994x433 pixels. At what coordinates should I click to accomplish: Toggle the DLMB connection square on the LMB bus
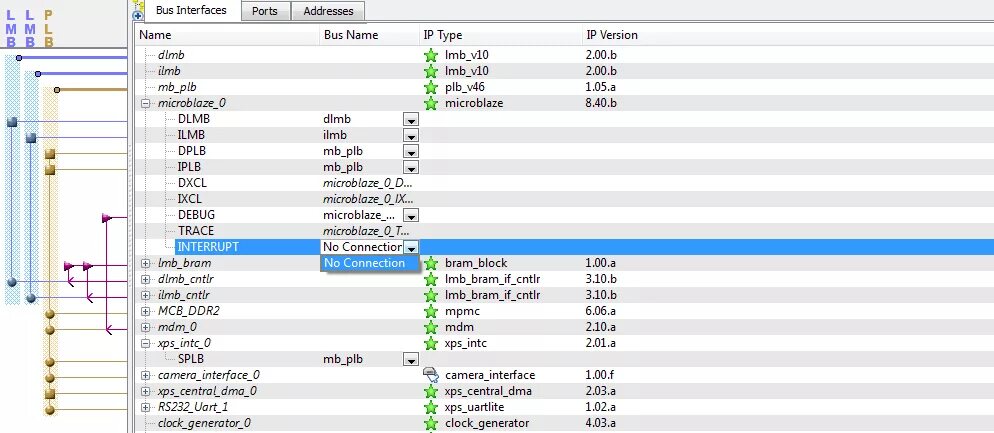click(11, 122)
